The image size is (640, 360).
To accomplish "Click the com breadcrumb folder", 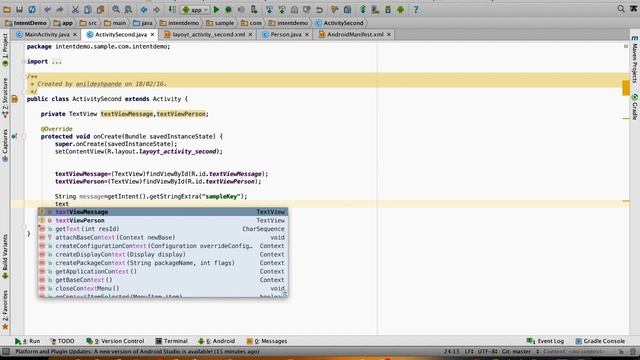I will click(251, 23).
